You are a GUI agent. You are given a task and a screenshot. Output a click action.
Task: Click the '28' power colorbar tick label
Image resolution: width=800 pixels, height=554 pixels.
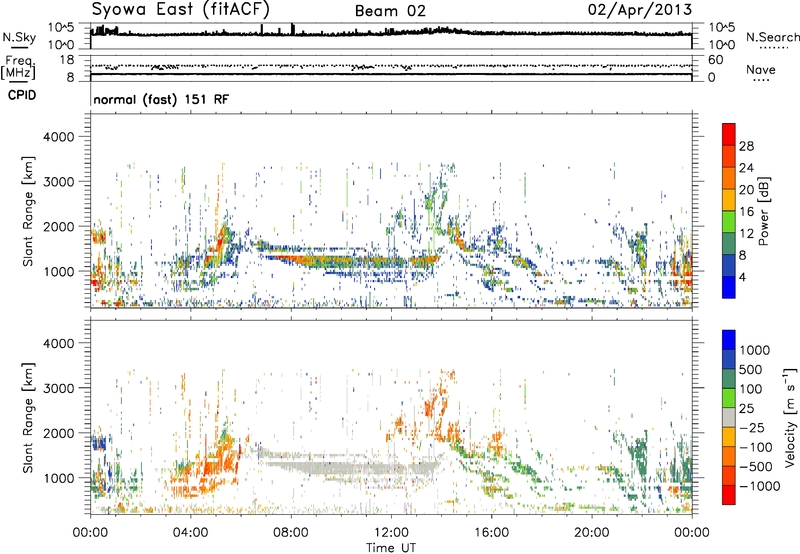(746, 146)
